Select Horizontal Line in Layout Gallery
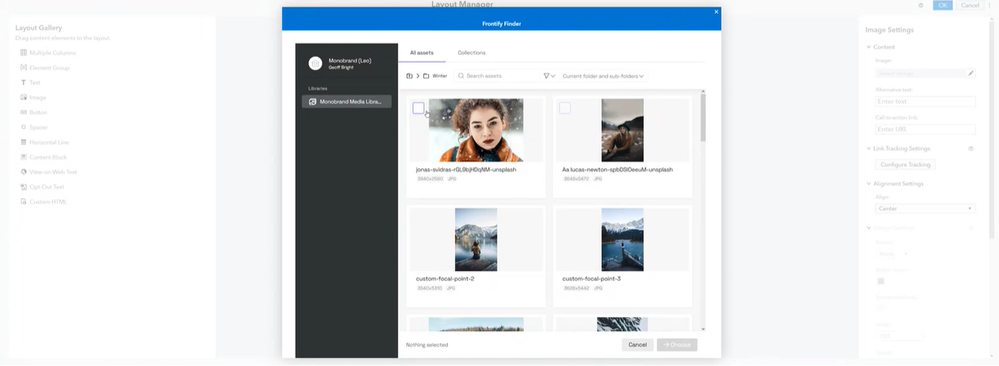999x366 pixels. coord(44,142)
